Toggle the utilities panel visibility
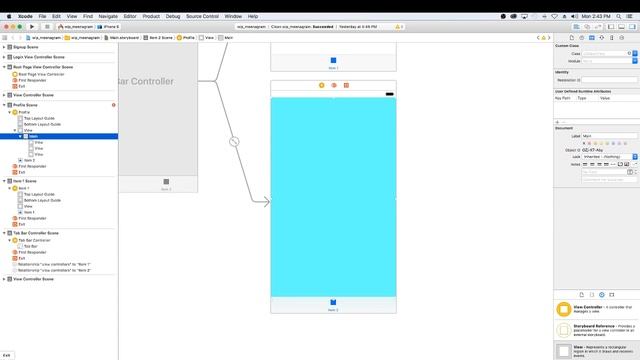The image size is (640, 360). pos(632,27)
